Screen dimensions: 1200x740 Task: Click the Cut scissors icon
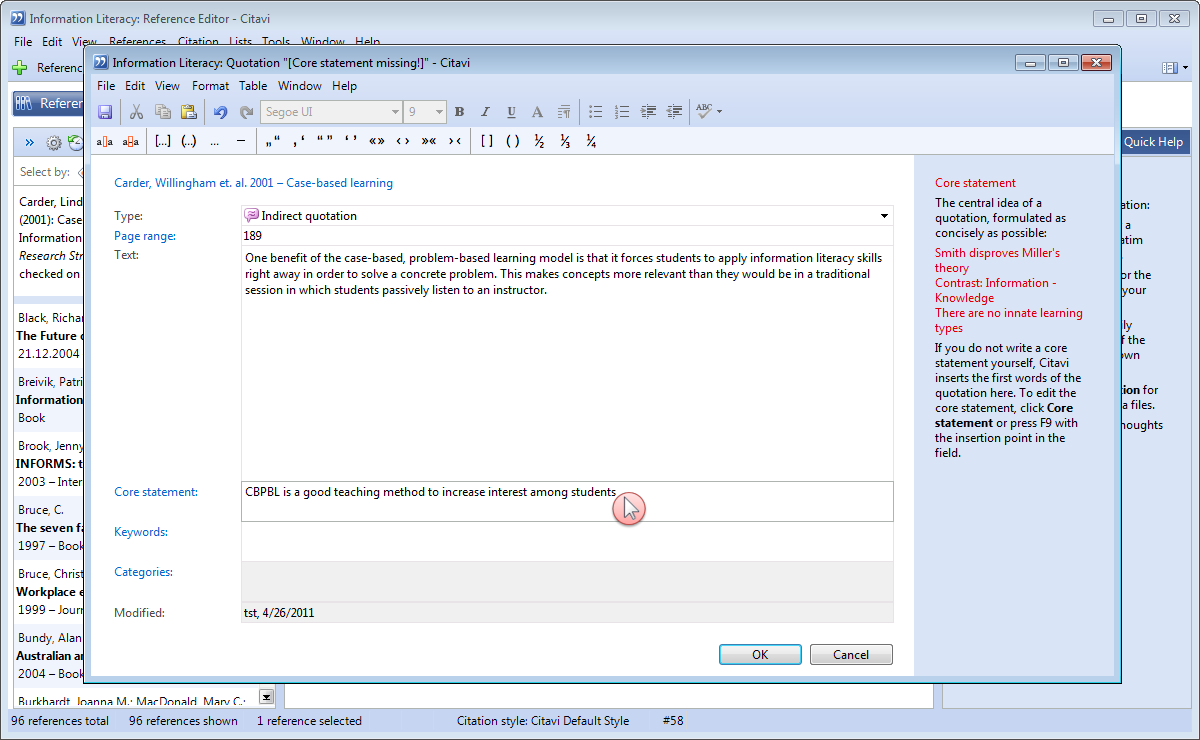pos(136,112)
